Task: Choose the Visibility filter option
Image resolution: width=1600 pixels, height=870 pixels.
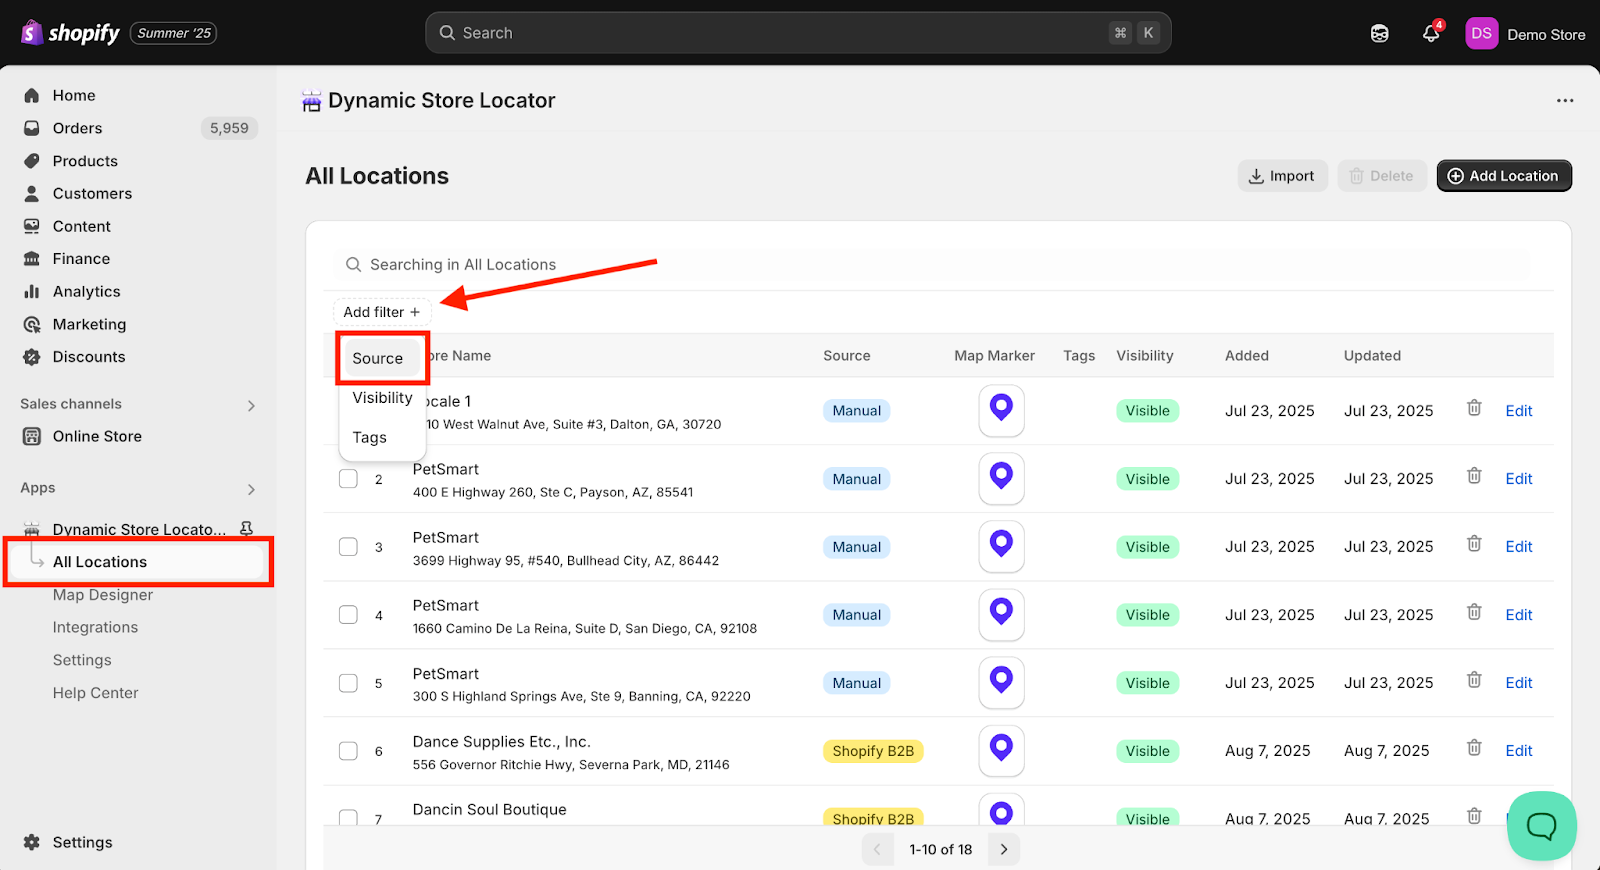Action: coord(383,397)
